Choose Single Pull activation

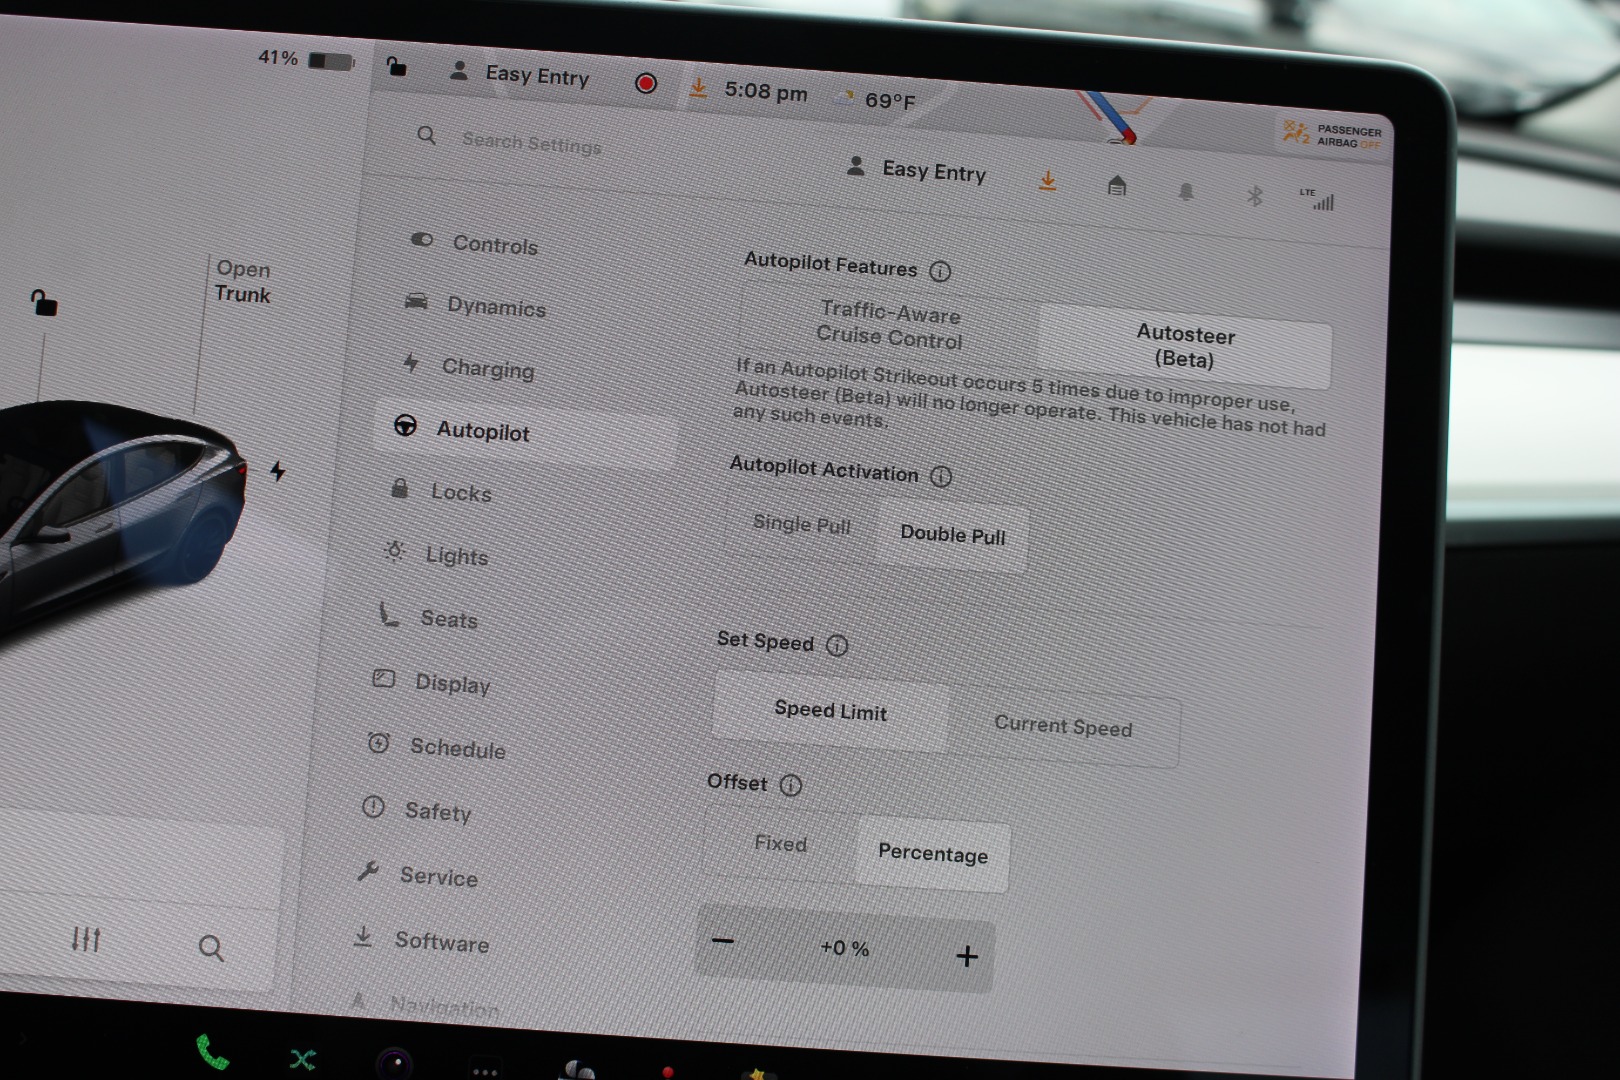(801, 525)
